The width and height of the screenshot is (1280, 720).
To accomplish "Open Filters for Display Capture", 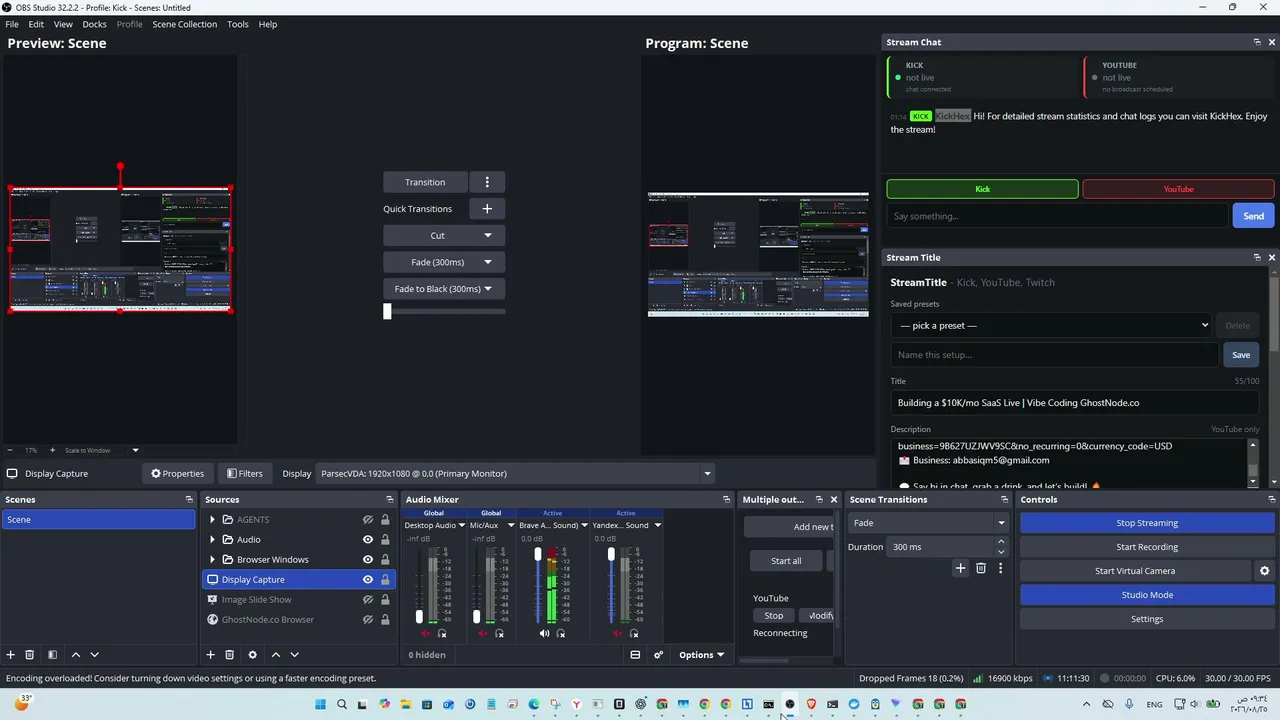I will point(245,474).
